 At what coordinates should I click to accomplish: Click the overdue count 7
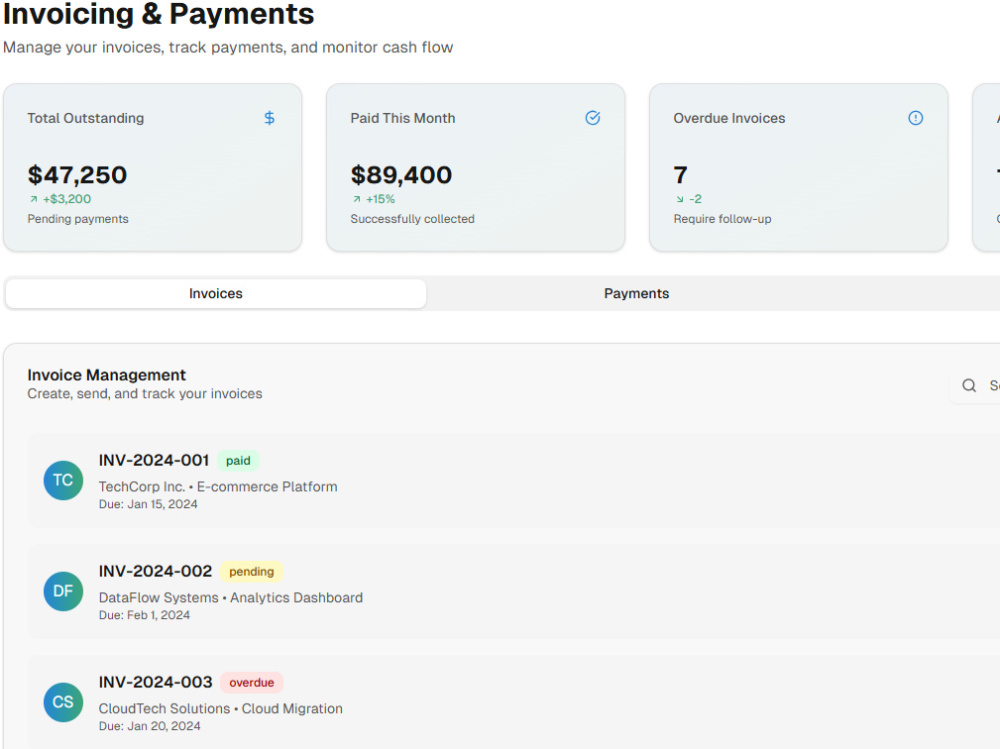coord(680,175)
